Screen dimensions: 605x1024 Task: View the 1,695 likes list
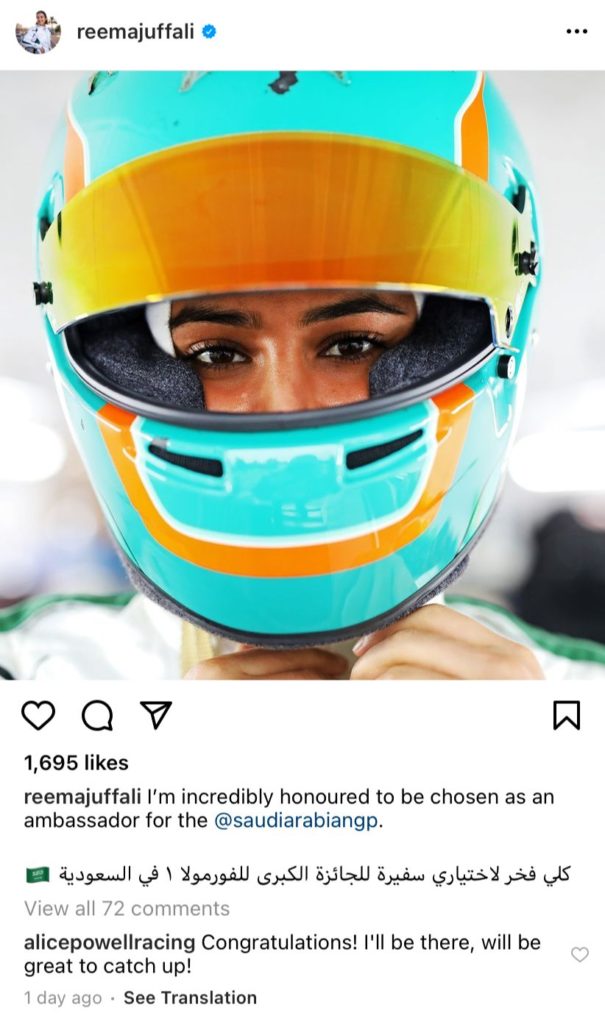point(76,762)
